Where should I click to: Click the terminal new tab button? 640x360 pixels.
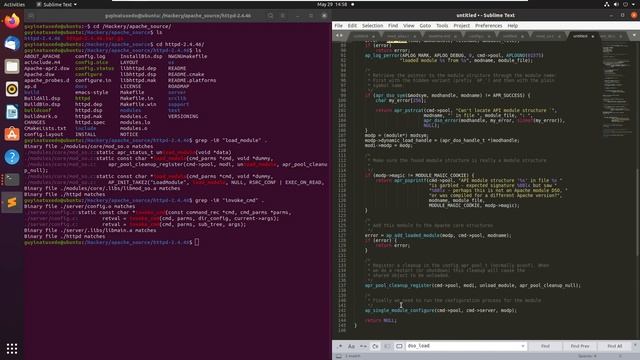click(x=31, y=16)
